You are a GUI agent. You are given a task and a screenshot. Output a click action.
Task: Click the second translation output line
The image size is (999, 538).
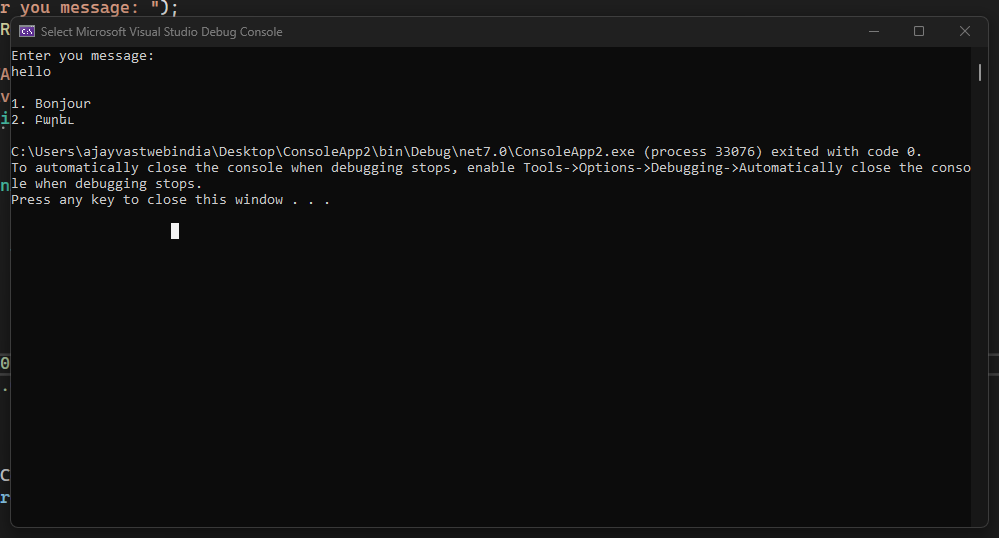coord(43,120)
